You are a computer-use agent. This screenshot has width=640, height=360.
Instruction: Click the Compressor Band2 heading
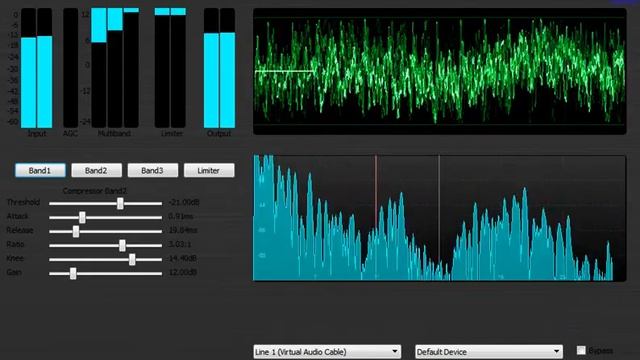tap(95, 191)
